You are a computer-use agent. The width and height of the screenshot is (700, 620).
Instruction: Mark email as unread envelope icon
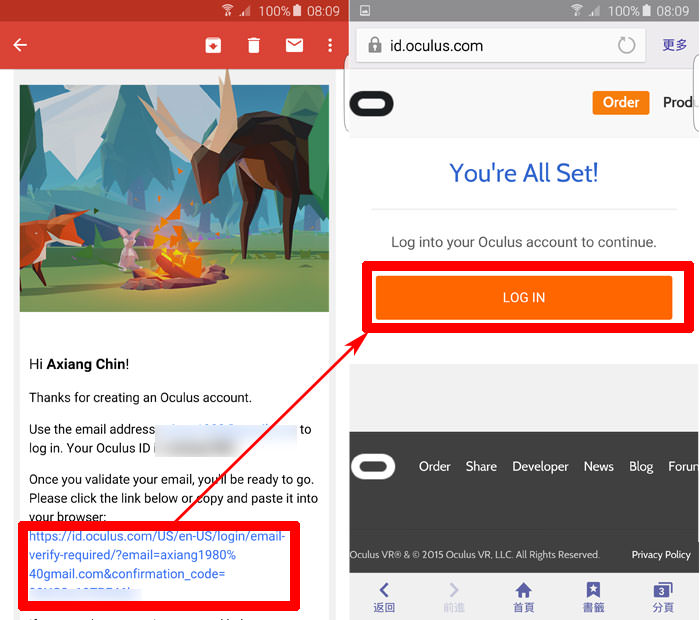(x=294, y=45)
